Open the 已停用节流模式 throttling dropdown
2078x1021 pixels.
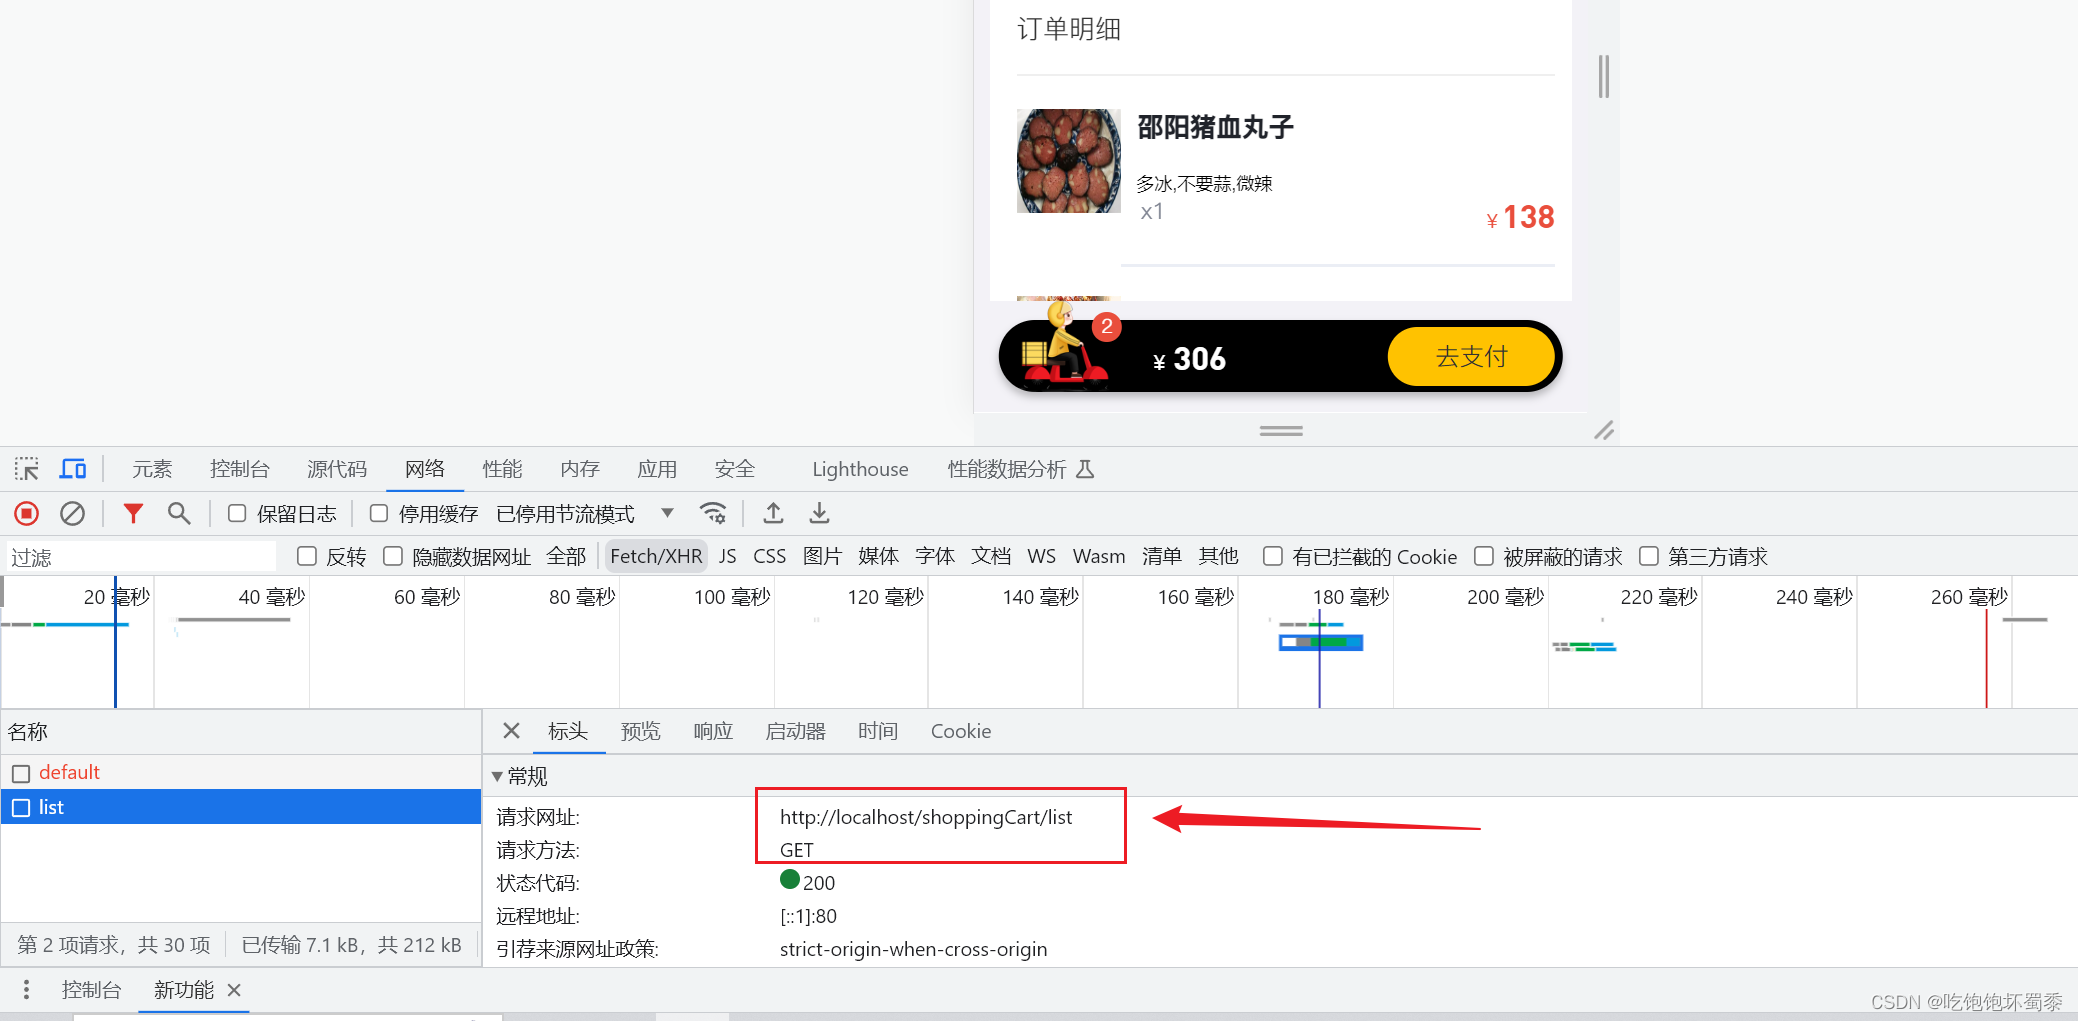point(666,513)
